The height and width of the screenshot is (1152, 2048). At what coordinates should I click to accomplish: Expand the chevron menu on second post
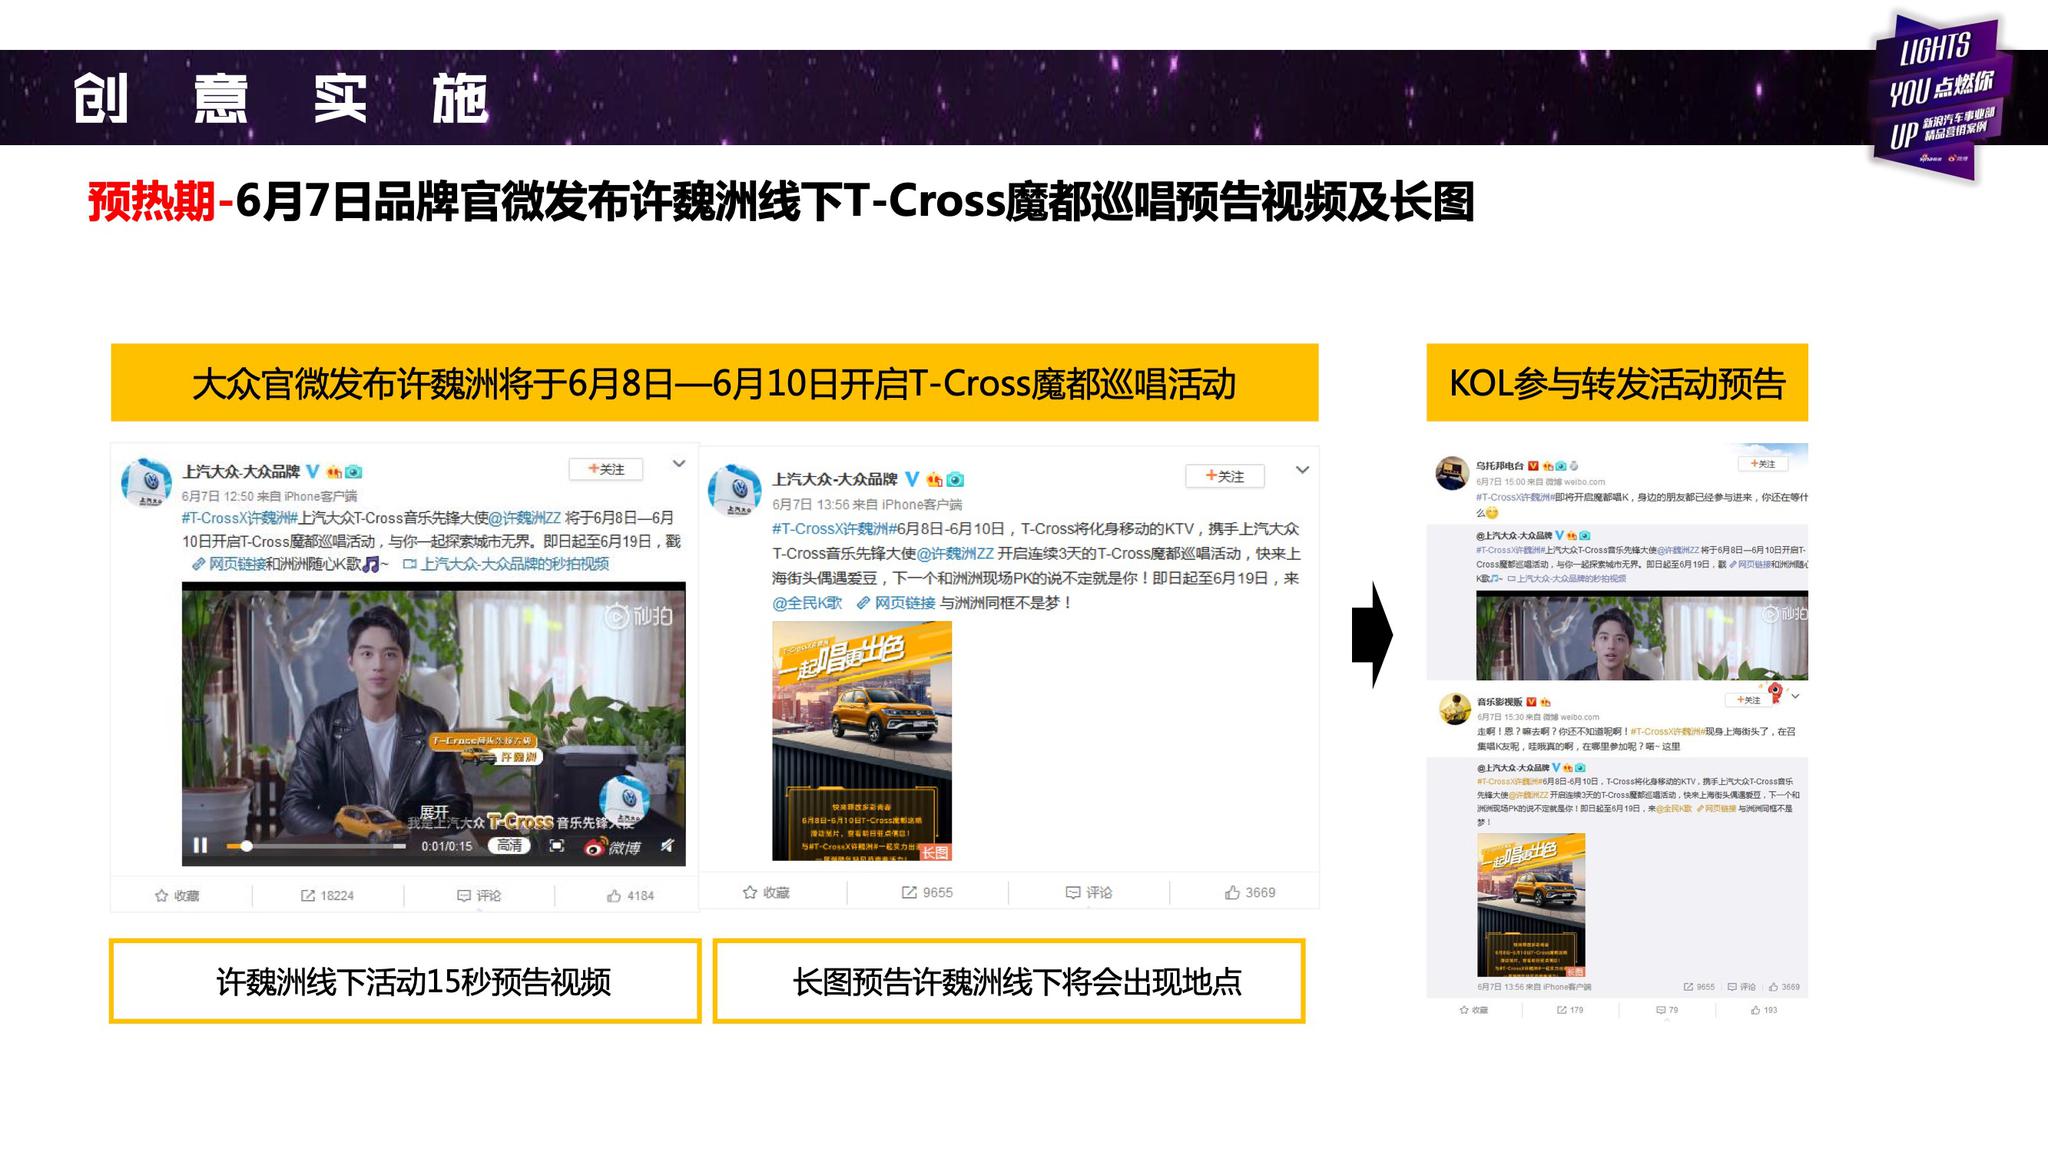click(1302, 470)
